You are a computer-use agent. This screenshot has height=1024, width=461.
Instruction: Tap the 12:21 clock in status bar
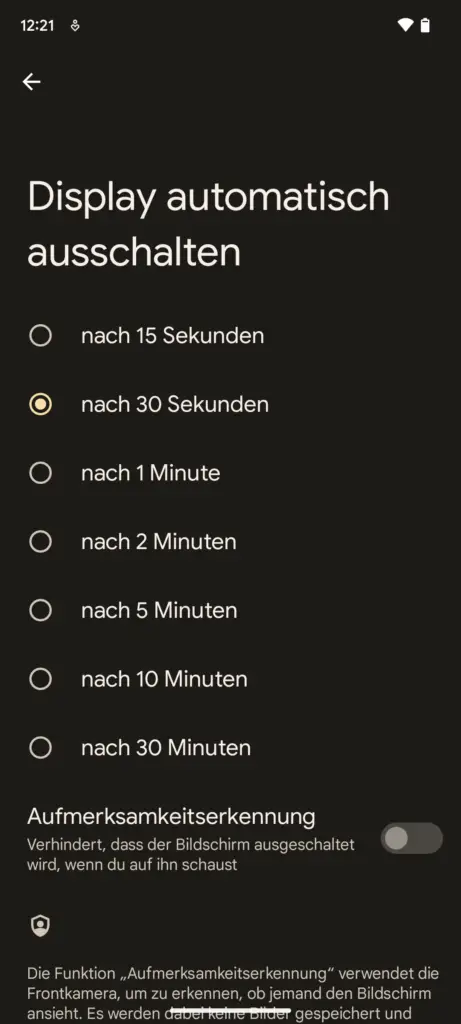(37, 26)
